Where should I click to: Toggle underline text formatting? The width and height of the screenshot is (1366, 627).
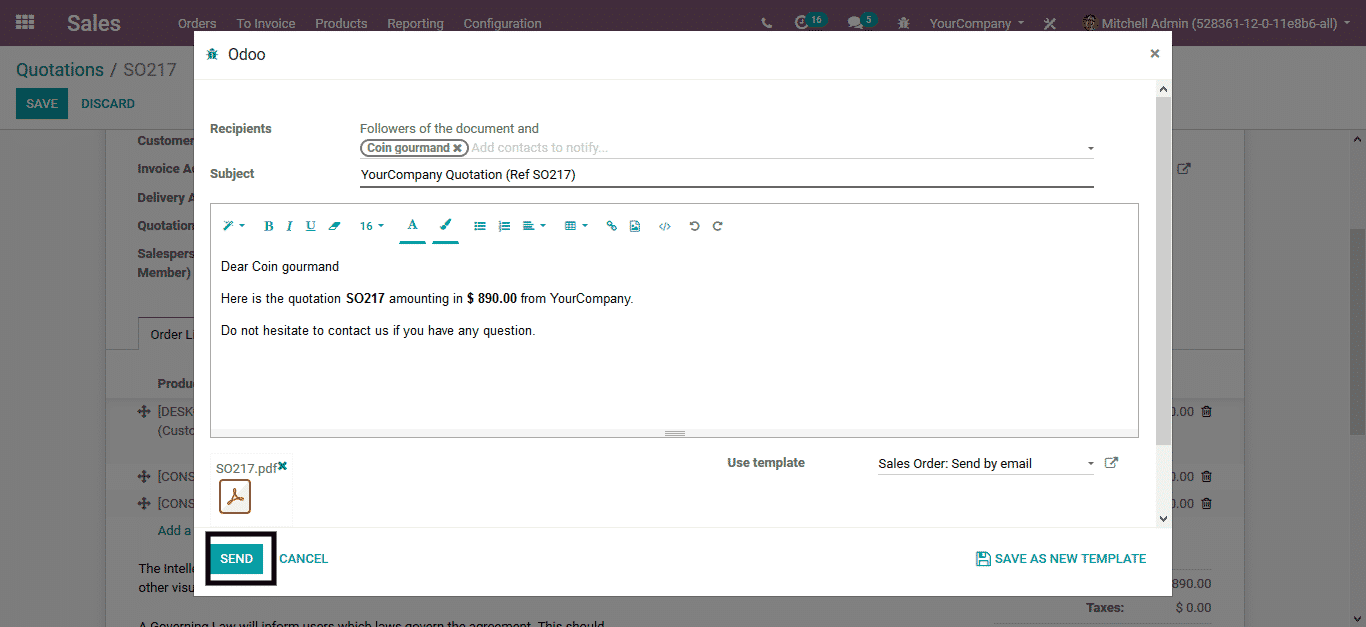pos(311,226)
